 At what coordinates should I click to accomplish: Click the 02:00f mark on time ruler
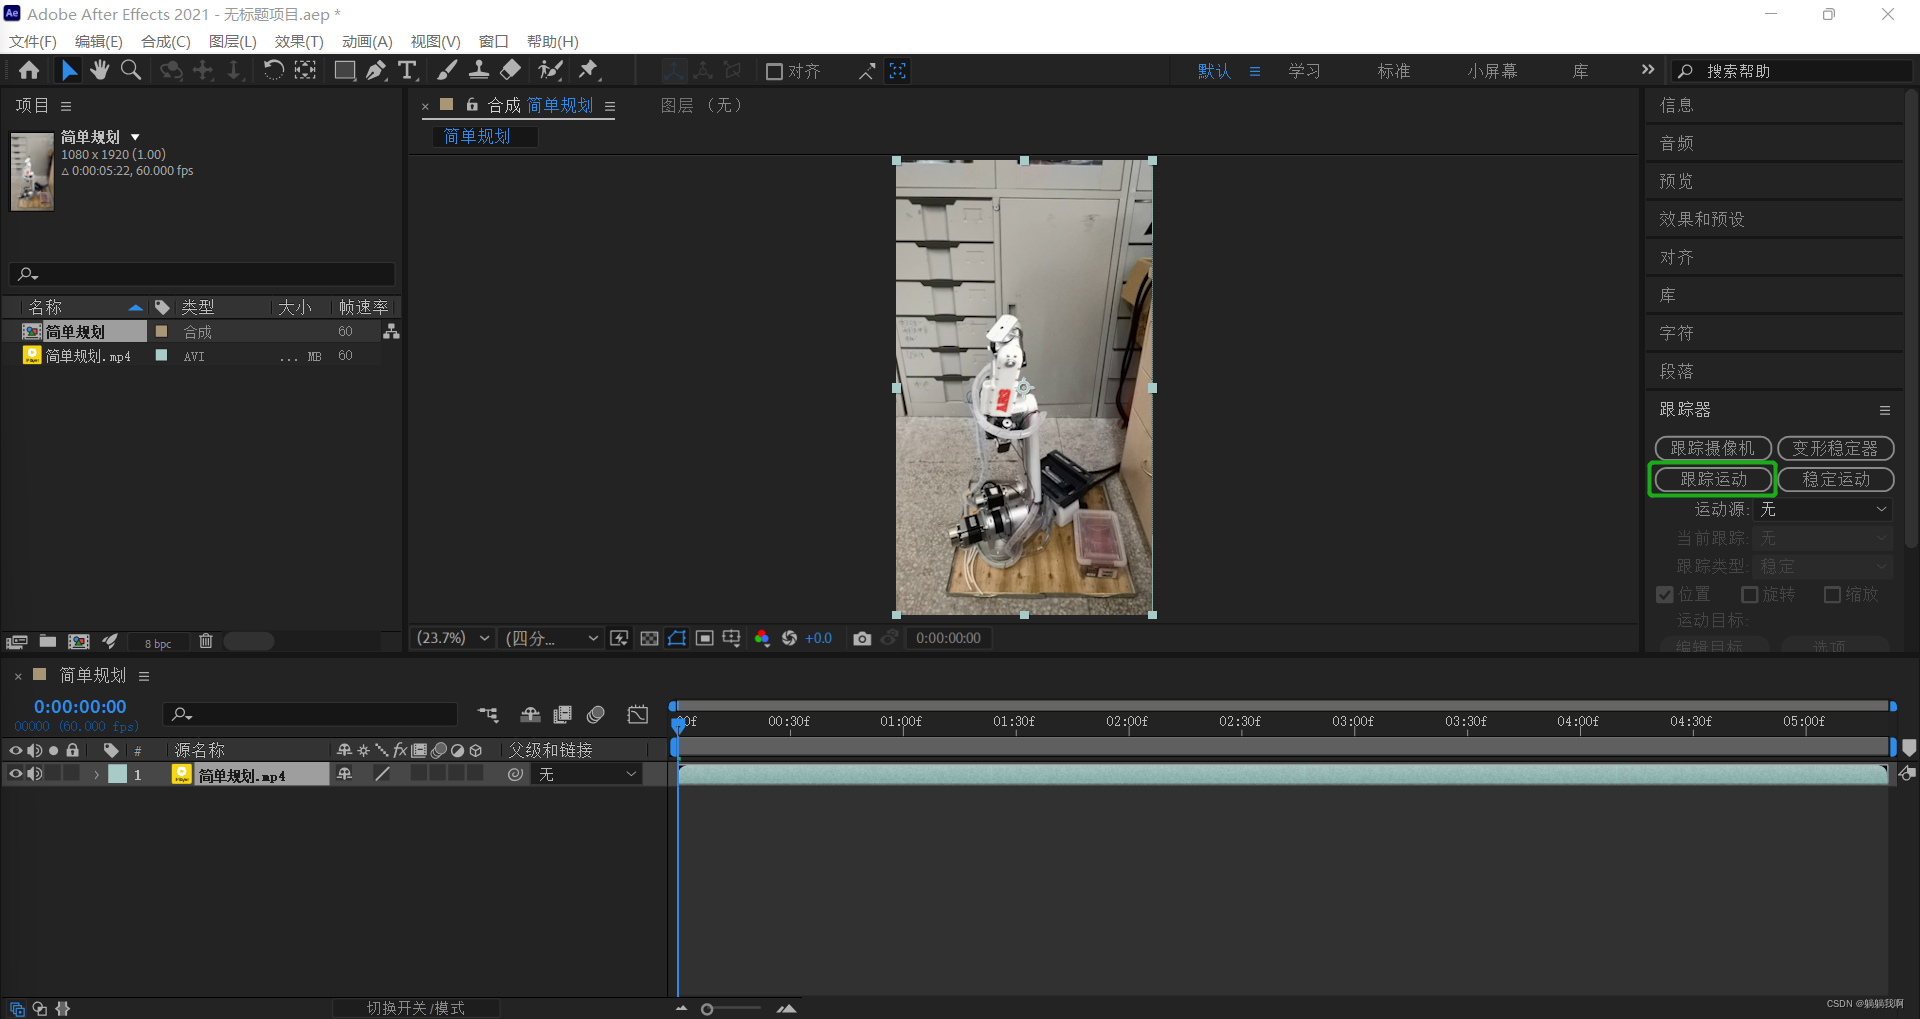pos(1127,721)
